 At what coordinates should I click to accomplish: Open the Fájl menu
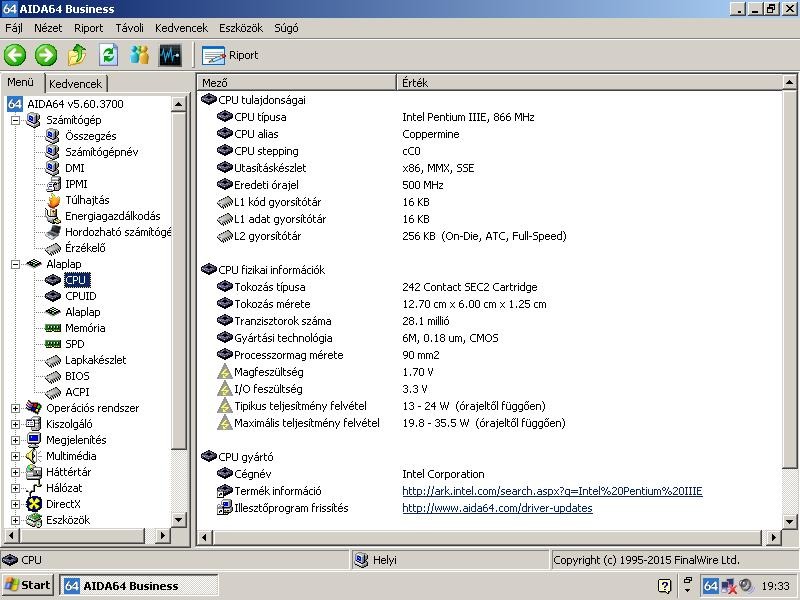point(14,28)
